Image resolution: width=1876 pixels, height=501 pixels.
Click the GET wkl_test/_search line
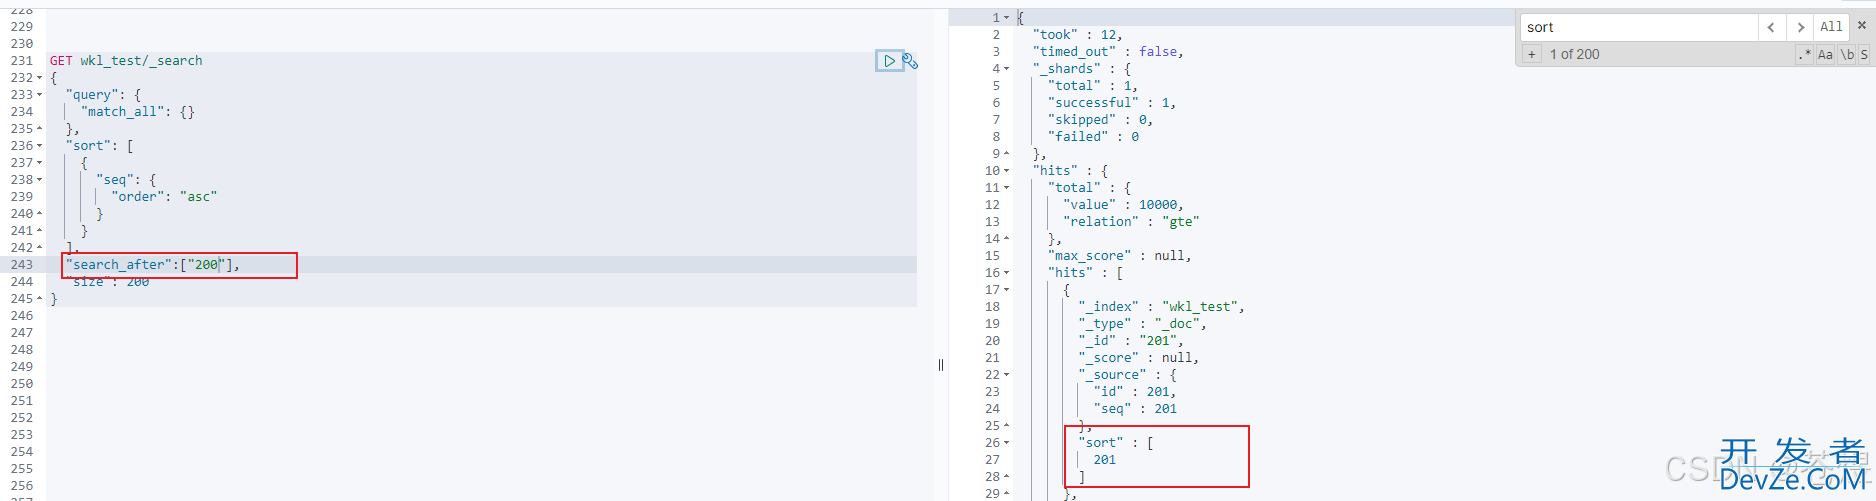coord(126,61)
